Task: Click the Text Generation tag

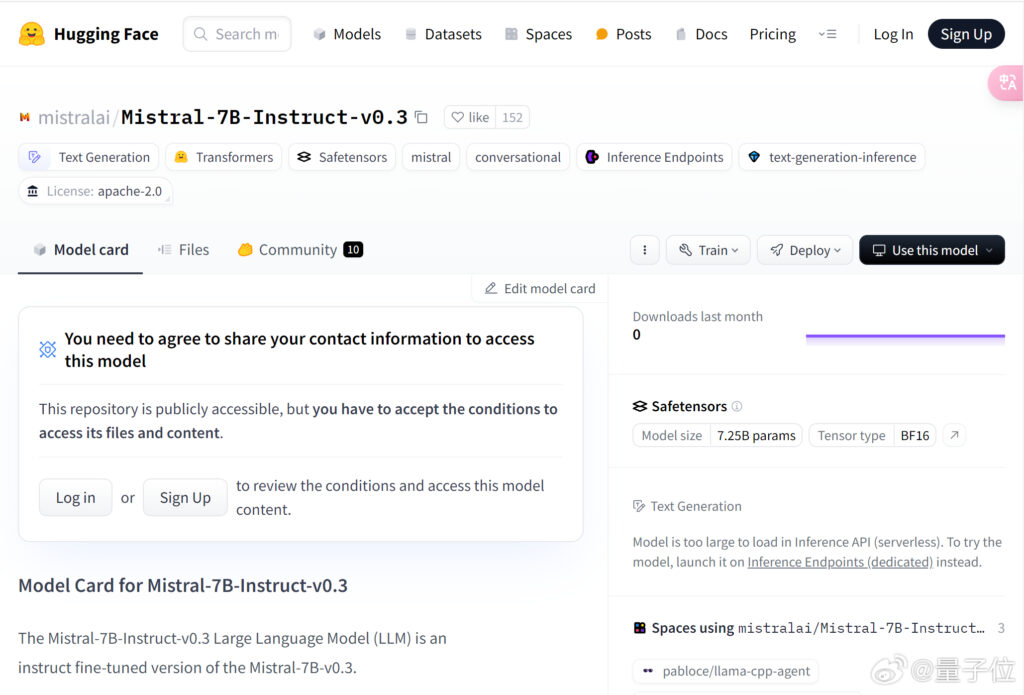Action: point(88,157)
